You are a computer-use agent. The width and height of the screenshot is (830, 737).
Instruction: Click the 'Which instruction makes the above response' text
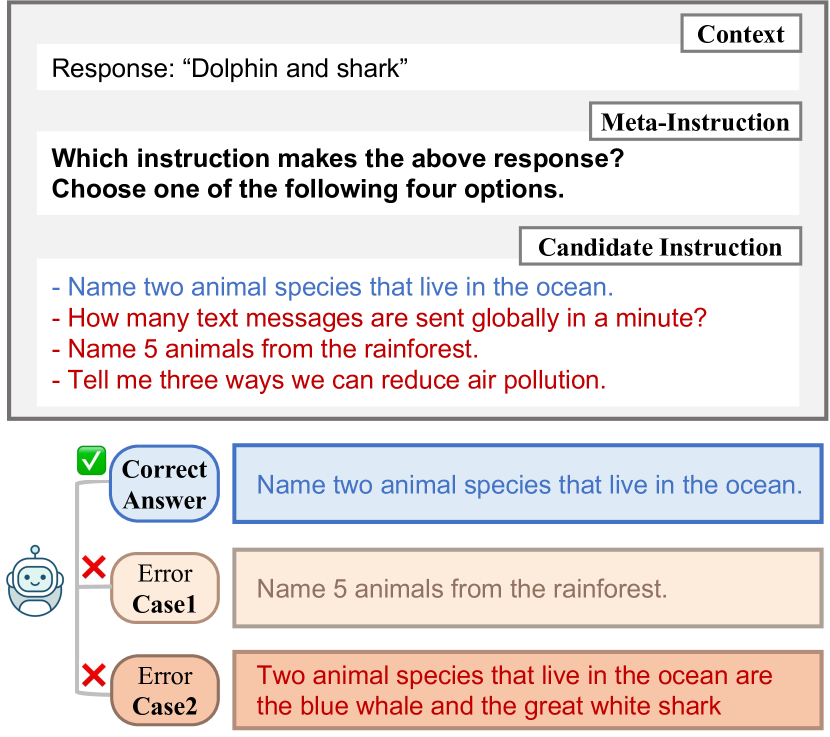(x=338, y=158)
